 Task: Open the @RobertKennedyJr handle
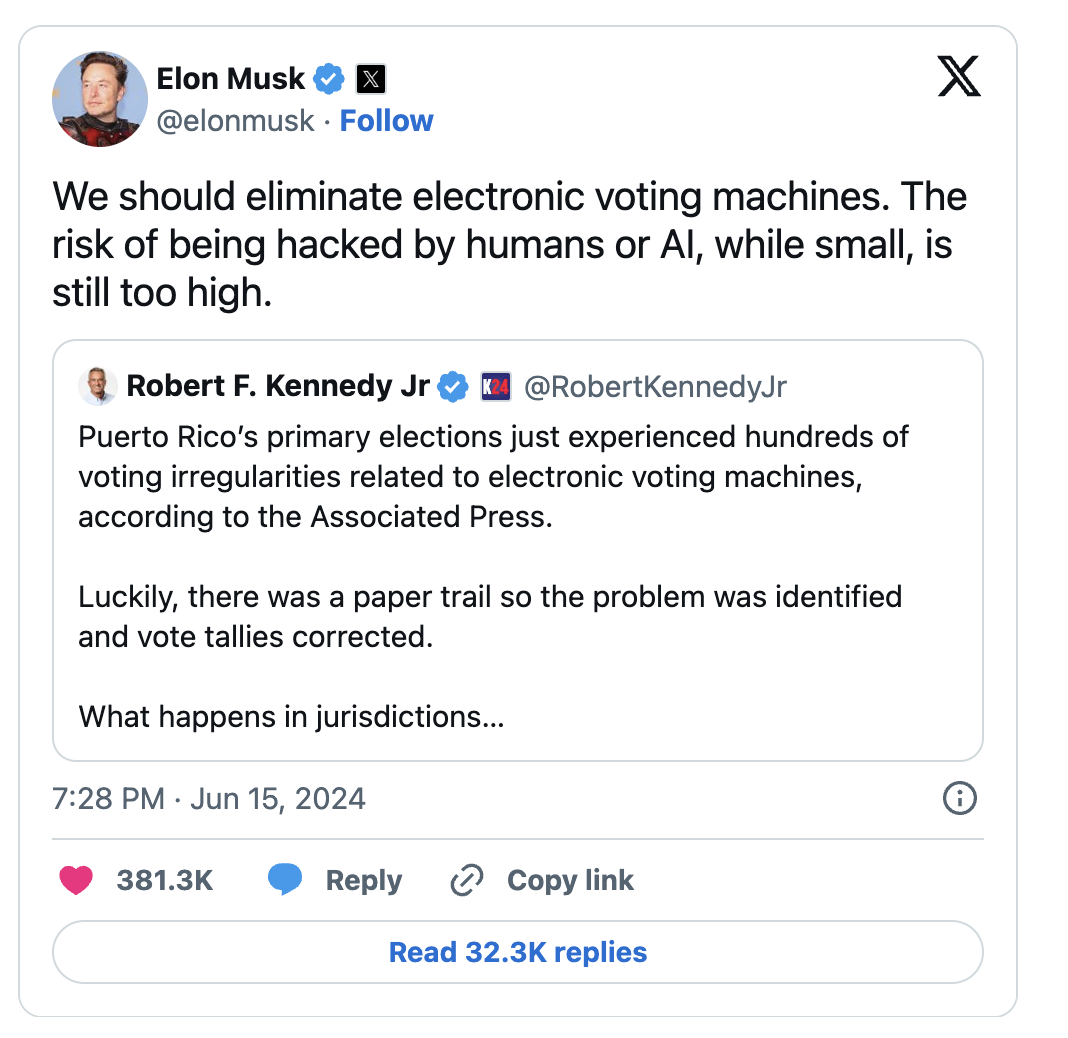click(x=655, y=386)
